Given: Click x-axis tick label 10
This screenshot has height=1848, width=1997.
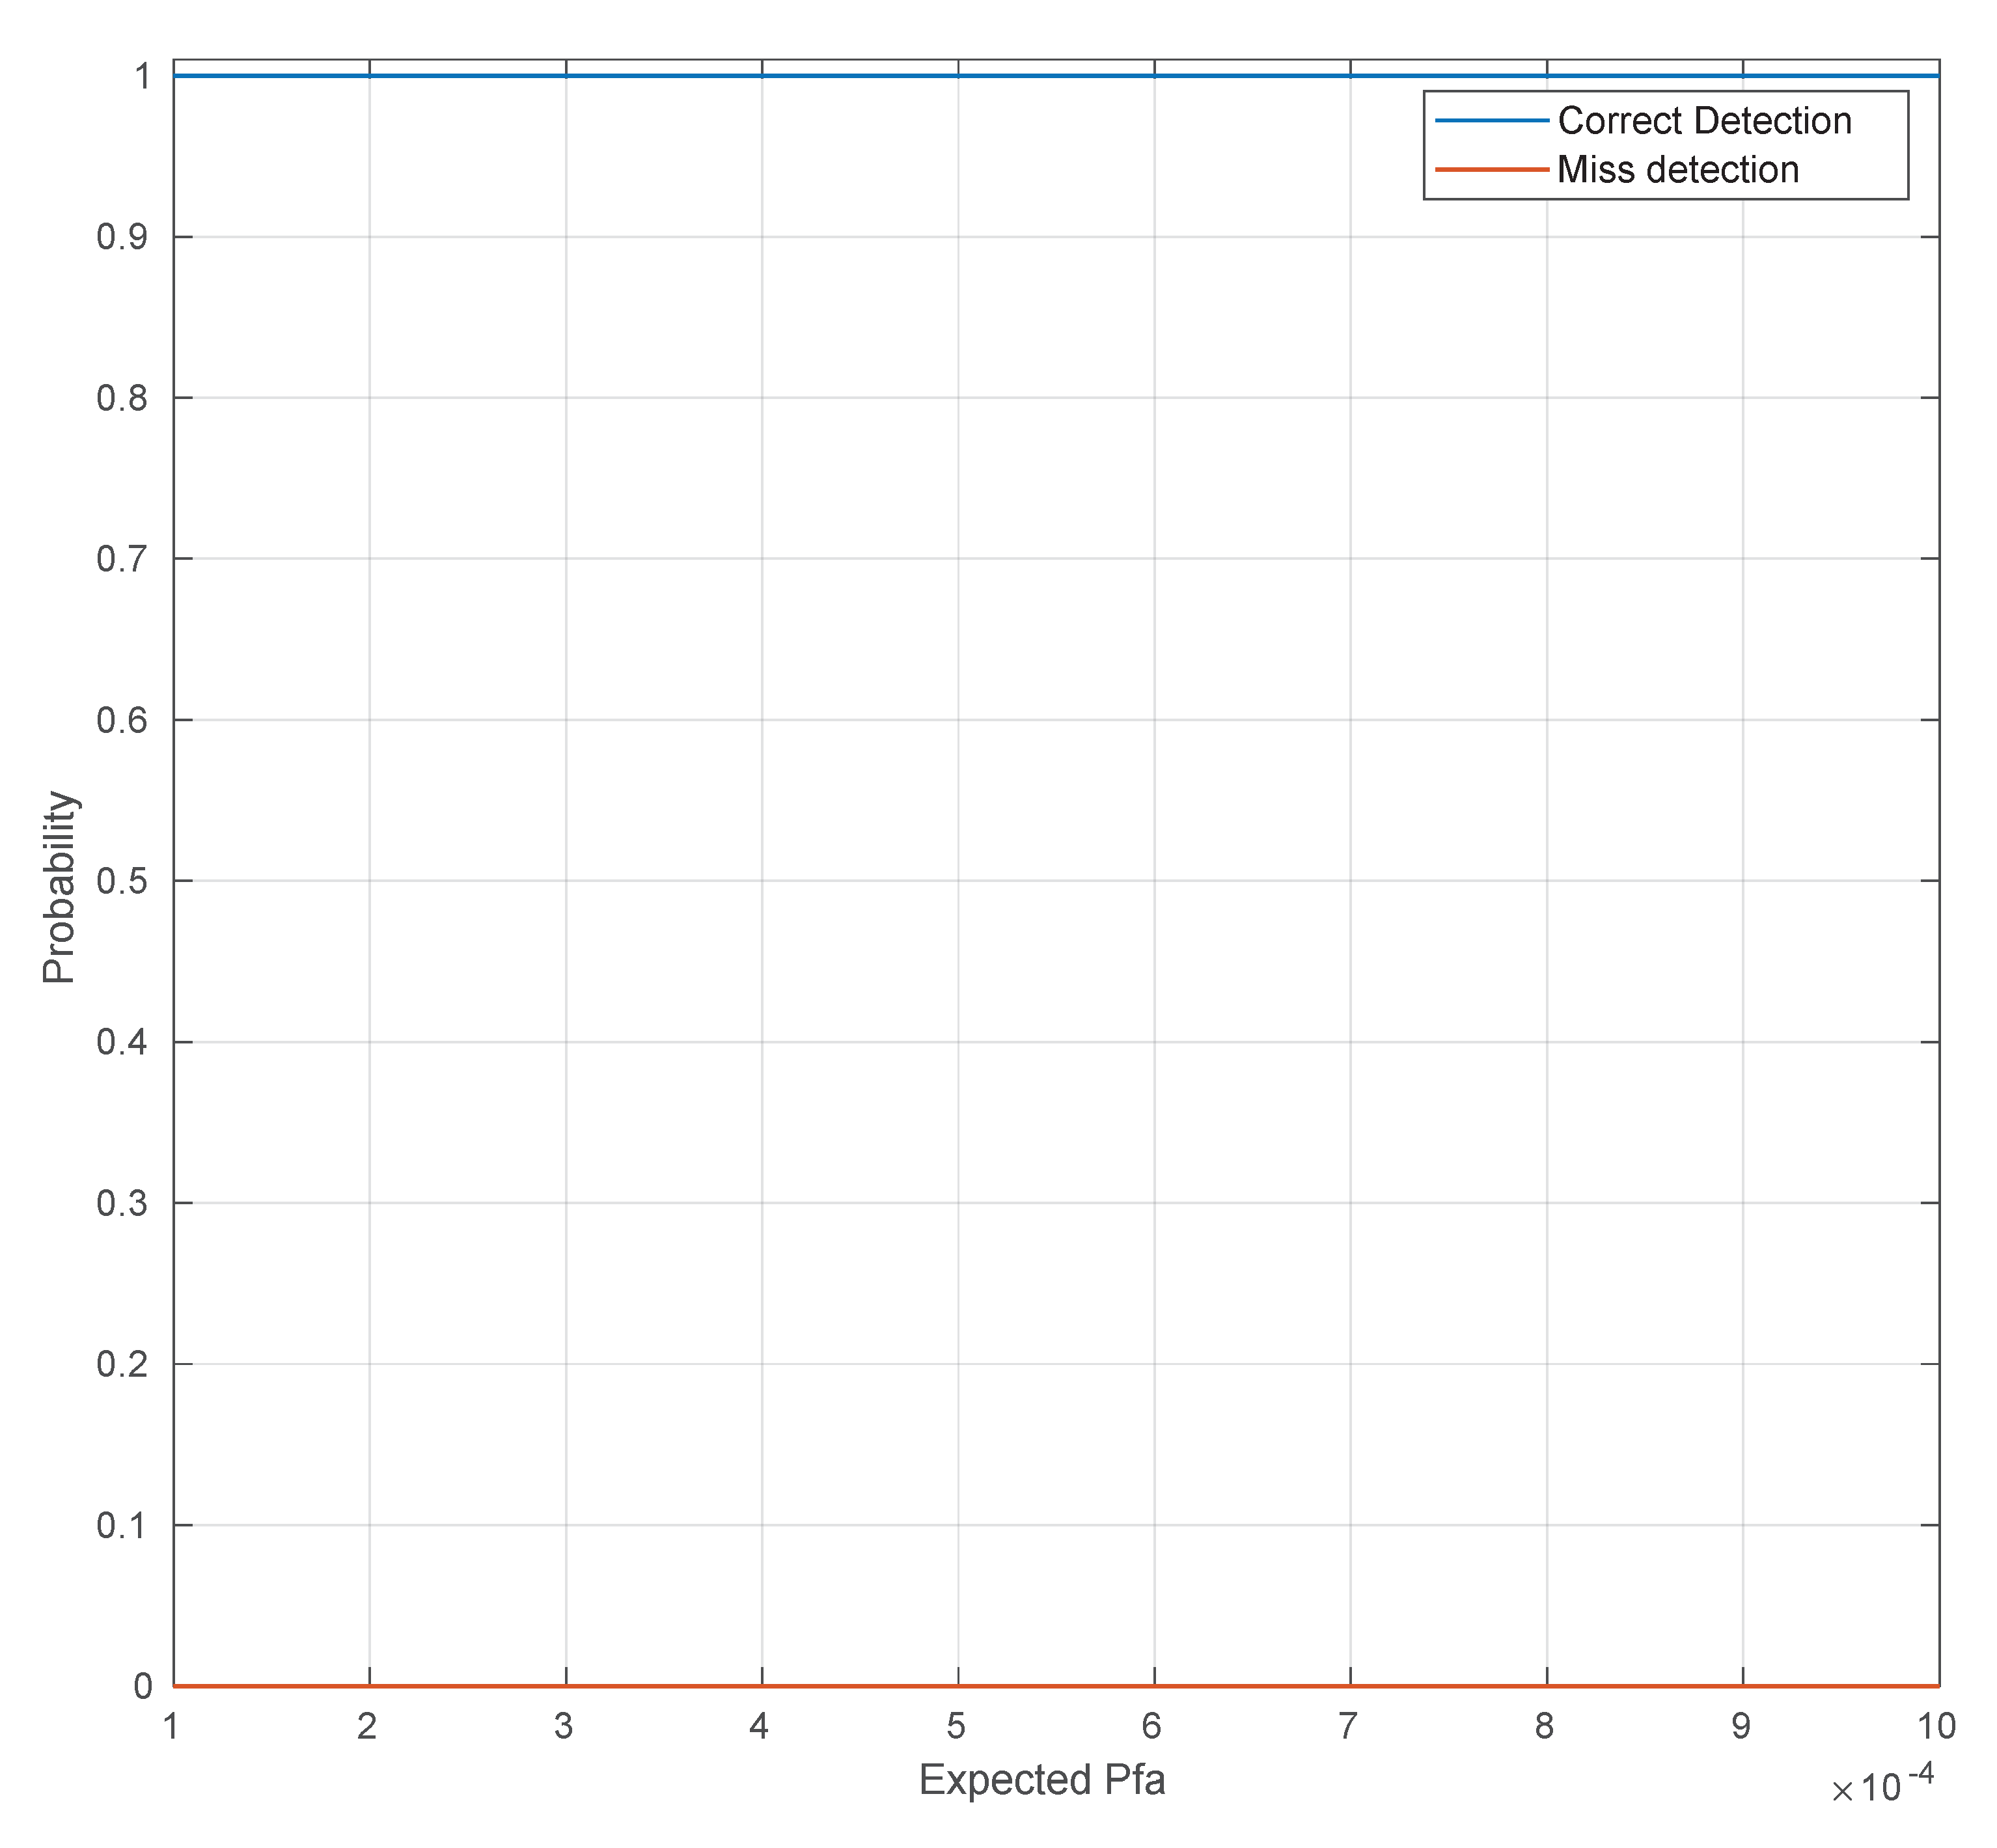Looking at the screenshot, I should coord(1936,1726).
